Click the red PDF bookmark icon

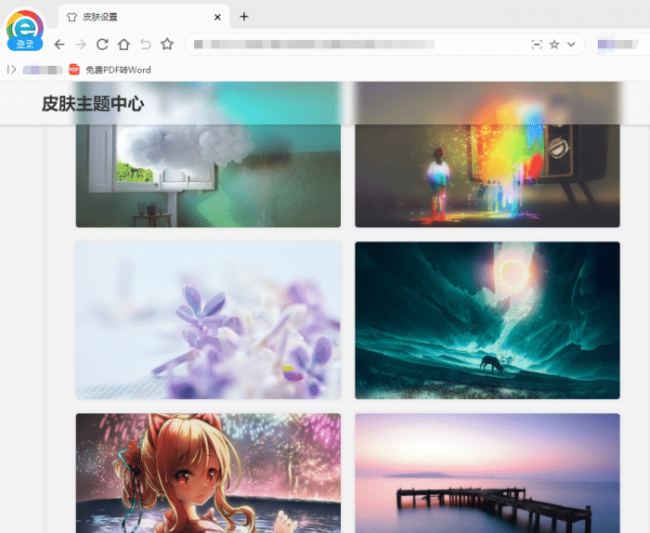click(x=74, y=70)
